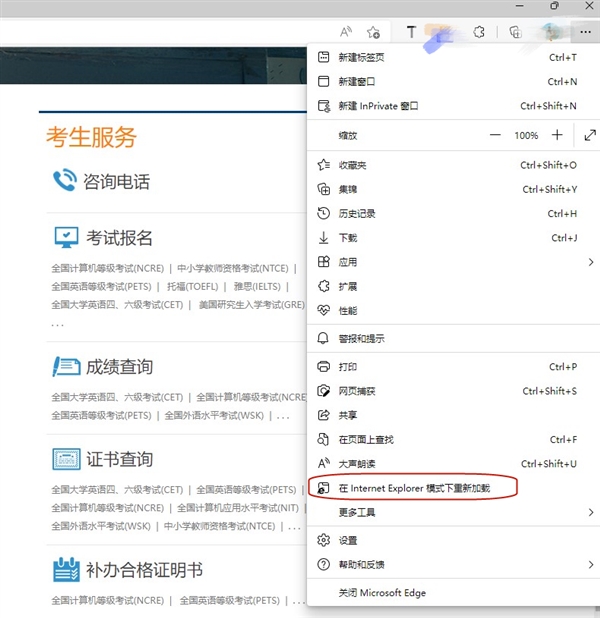Screen dimensions: 600x618
Task: Open 托福(TOEFL) registration link
Action: pyautogui.click(x=192, y=287)
